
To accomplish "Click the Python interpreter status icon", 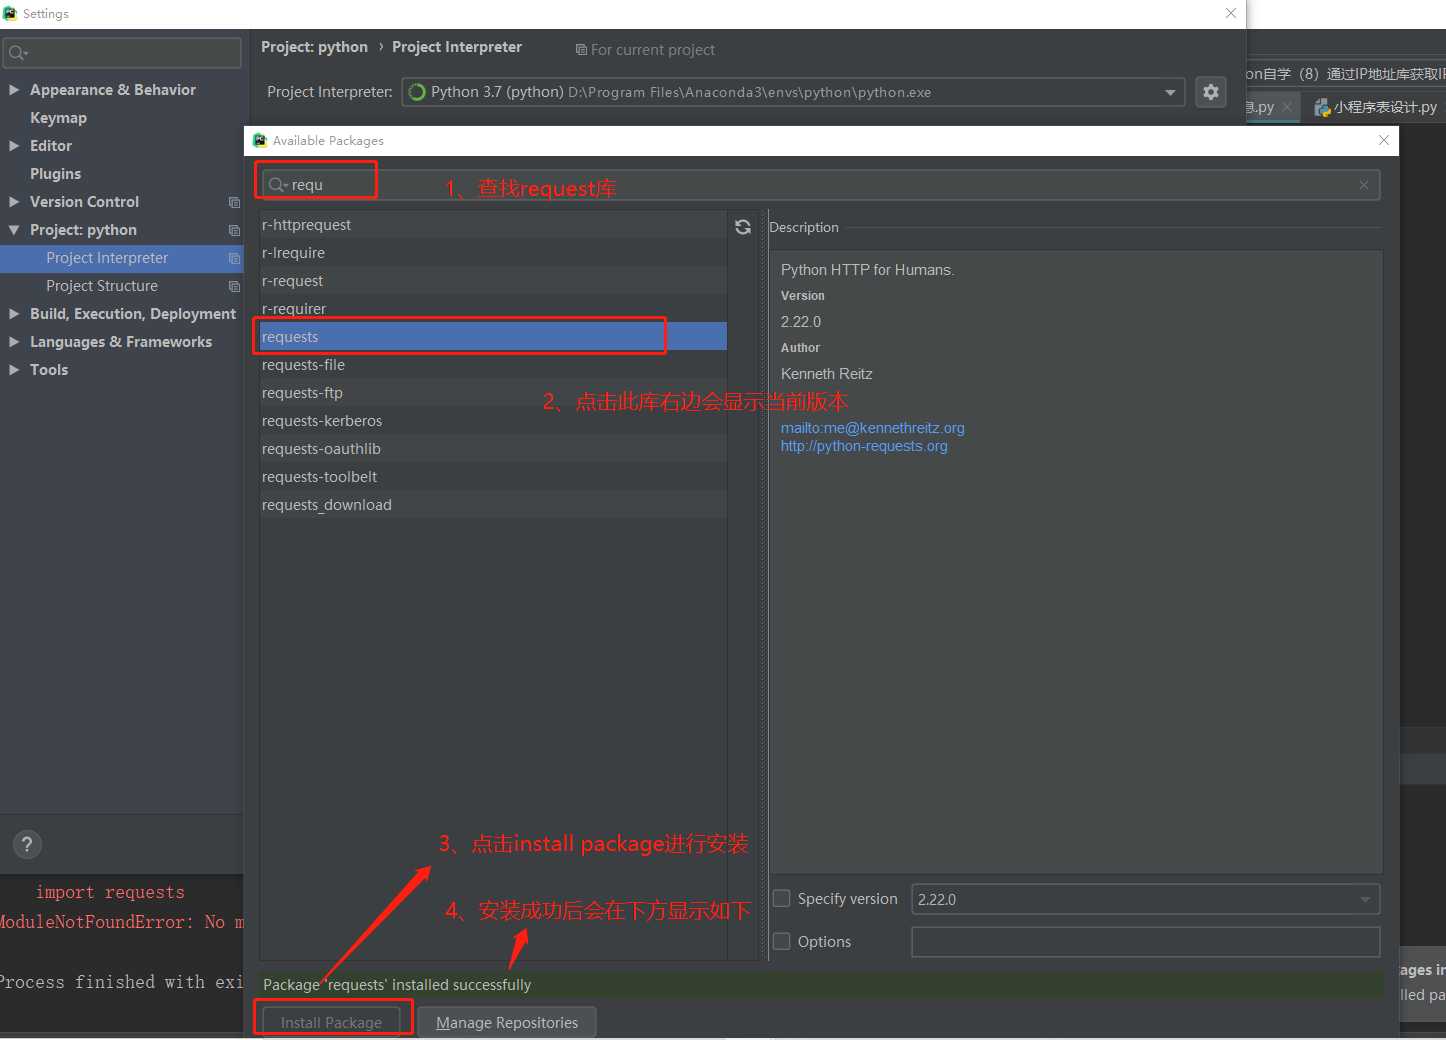I will (x=417, y=92).
